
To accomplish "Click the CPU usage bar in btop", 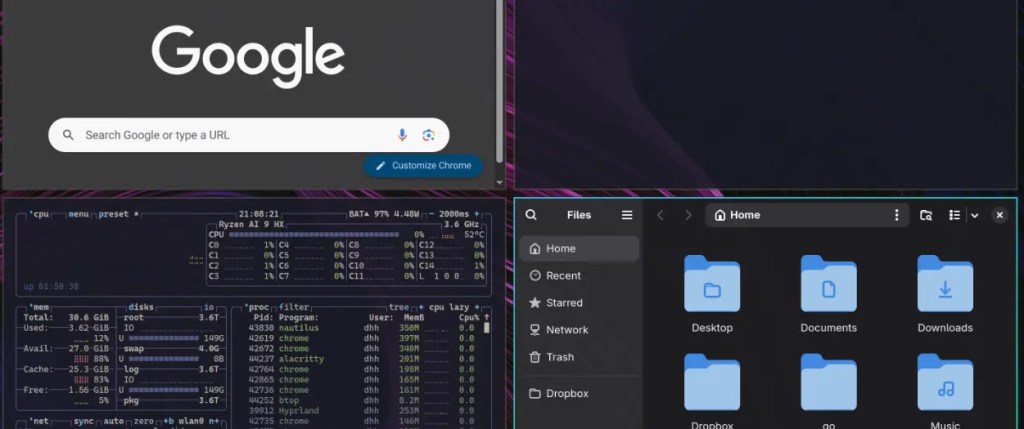I will (x=313, y=234).
